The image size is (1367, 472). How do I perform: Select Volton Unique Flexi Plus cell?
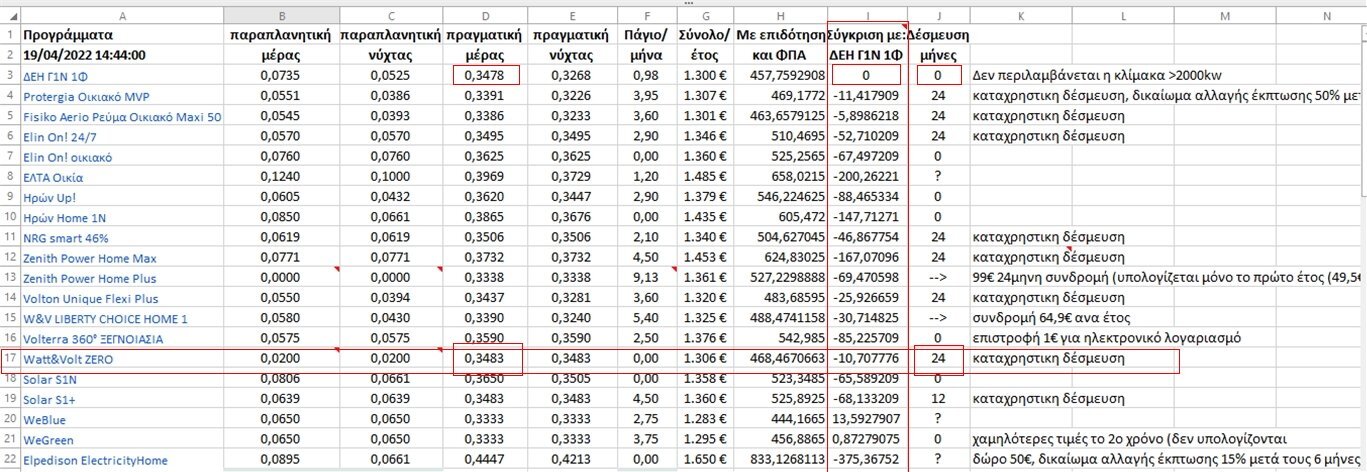121,298
